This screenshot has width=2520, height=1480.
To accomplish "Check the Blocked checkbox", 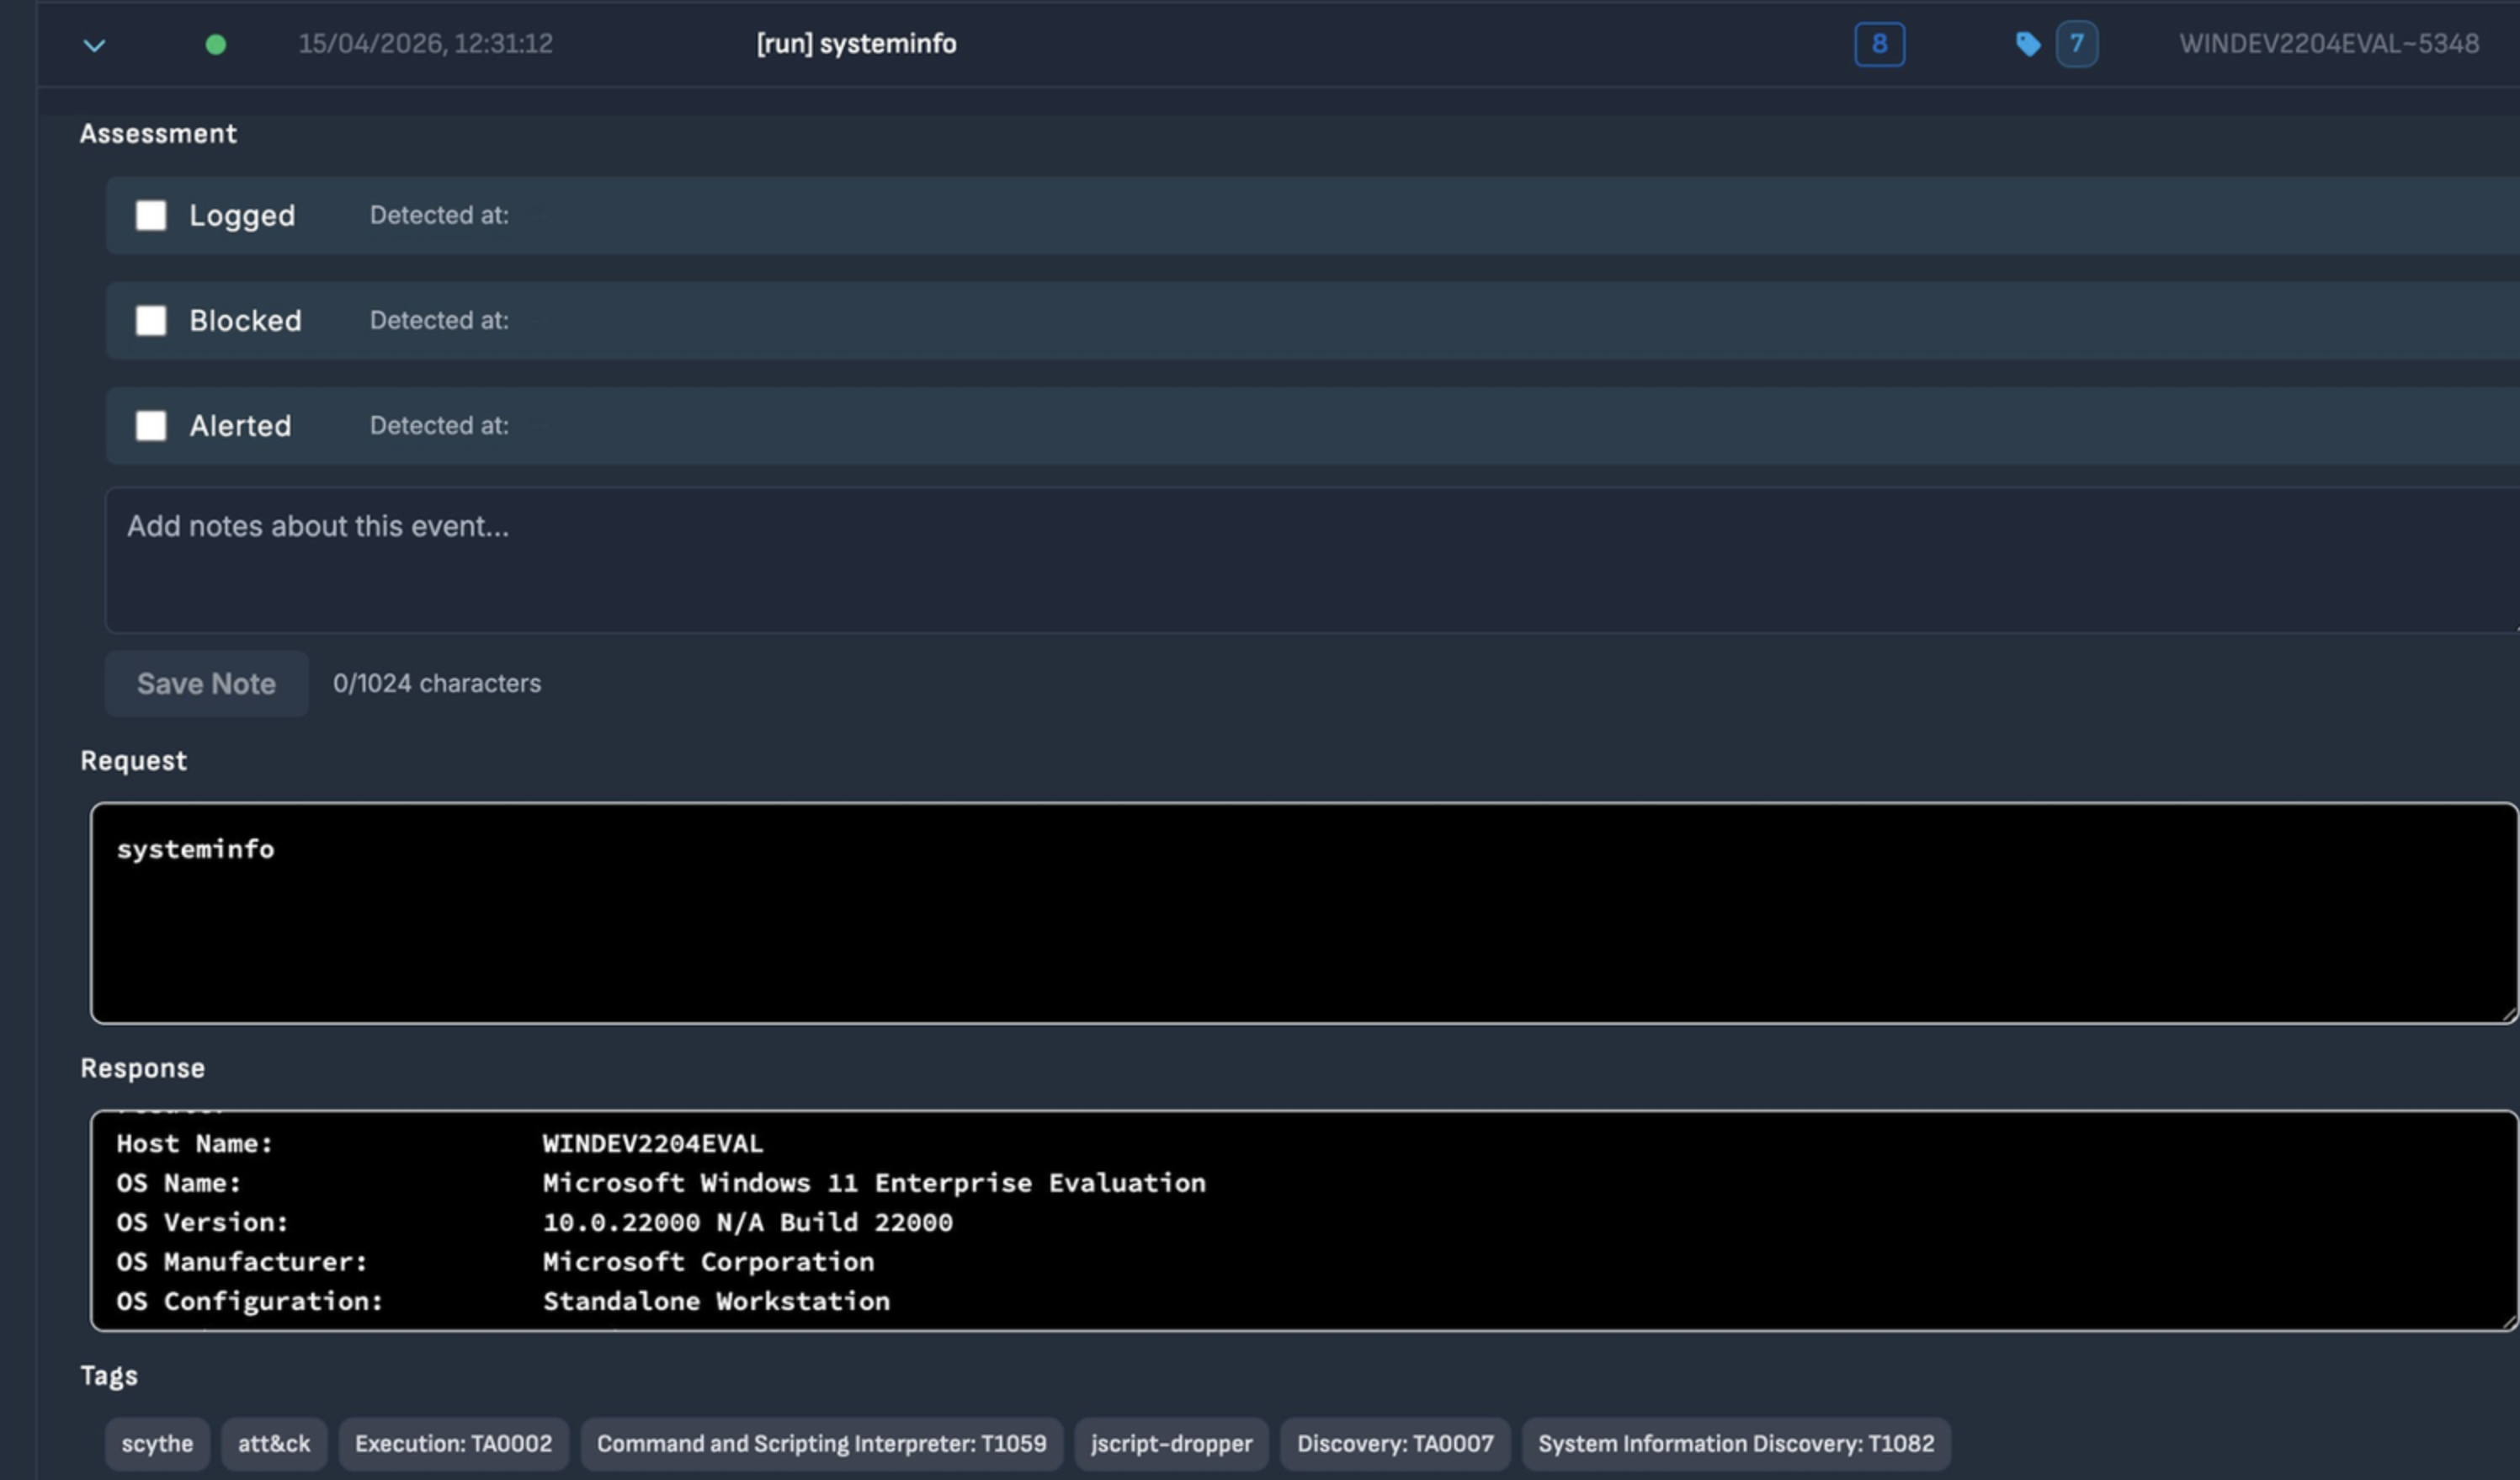I will pos(151,321).
